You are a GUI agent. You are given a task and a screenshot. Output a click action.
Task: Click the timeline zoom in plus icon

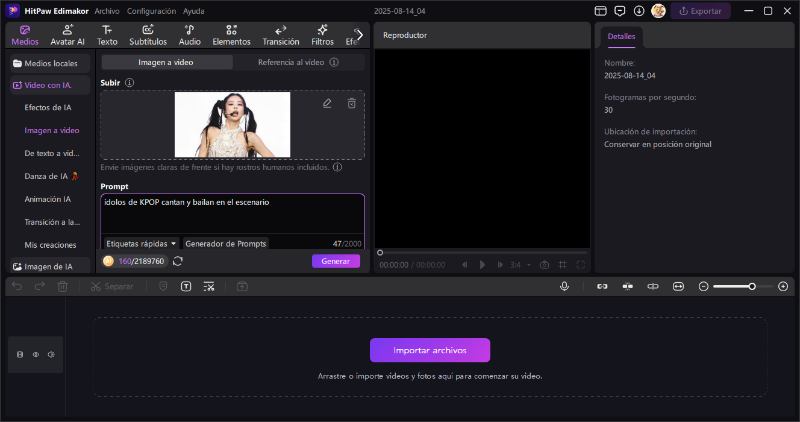coord(783,287)
